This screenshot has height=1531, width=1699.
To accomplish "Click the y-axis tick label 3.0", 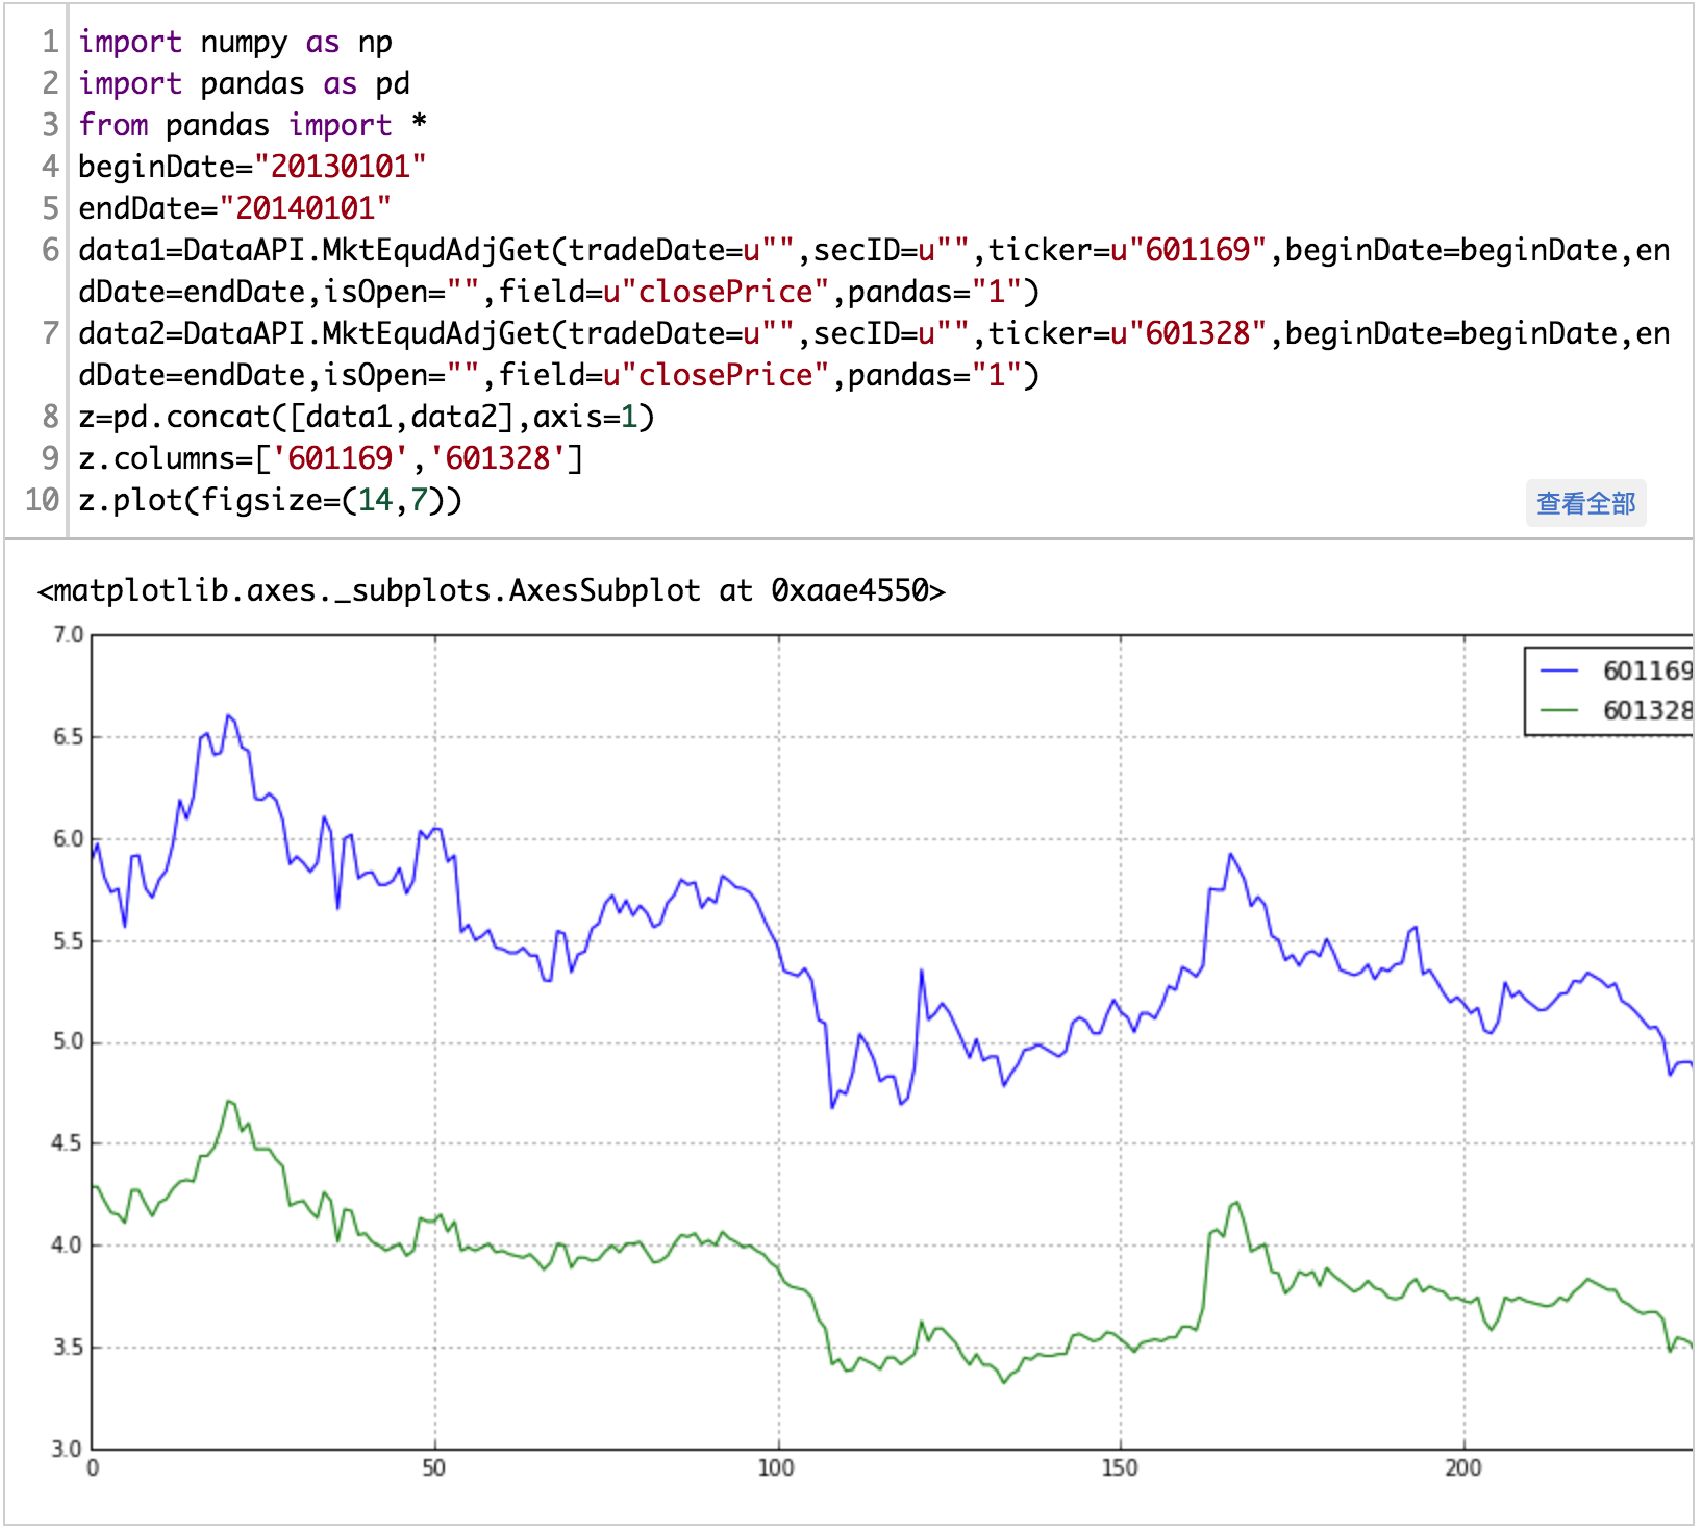I will click(x=68, y=1449).
